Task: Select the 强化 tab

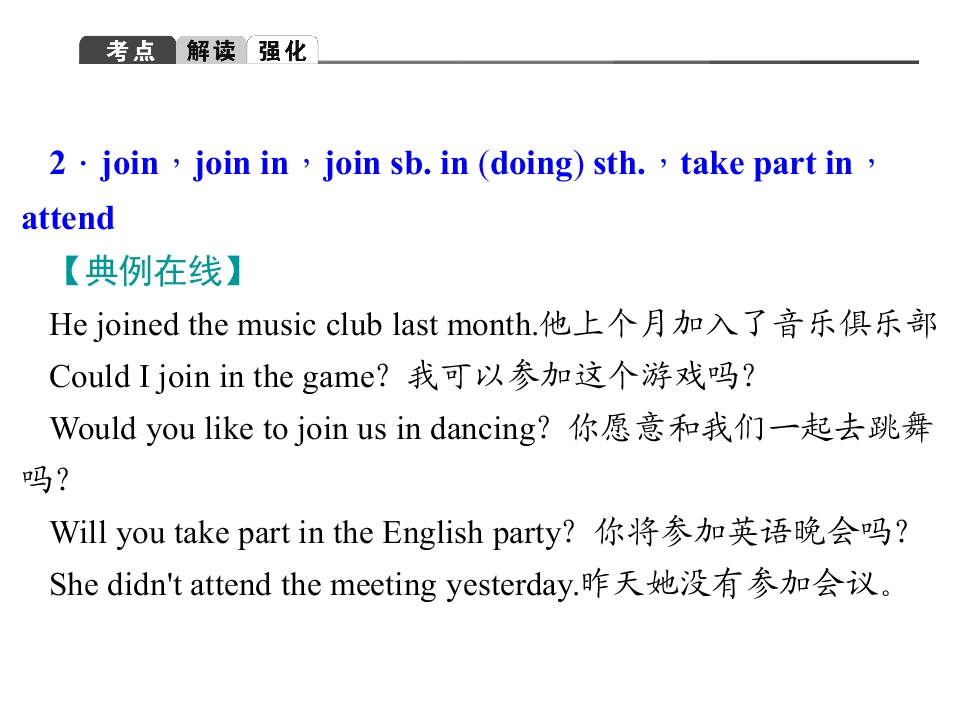Action: (282, 51)
